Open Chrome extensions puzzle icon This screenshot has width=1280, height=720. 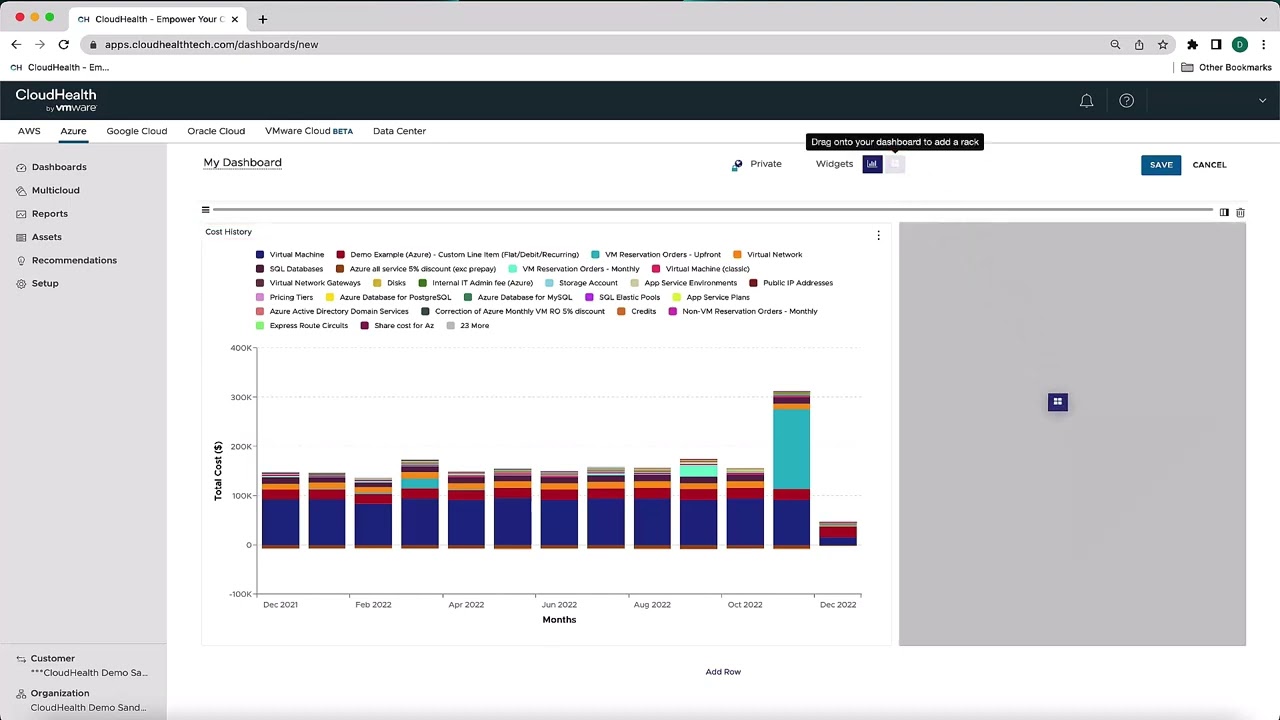(x=1192, y=44)
